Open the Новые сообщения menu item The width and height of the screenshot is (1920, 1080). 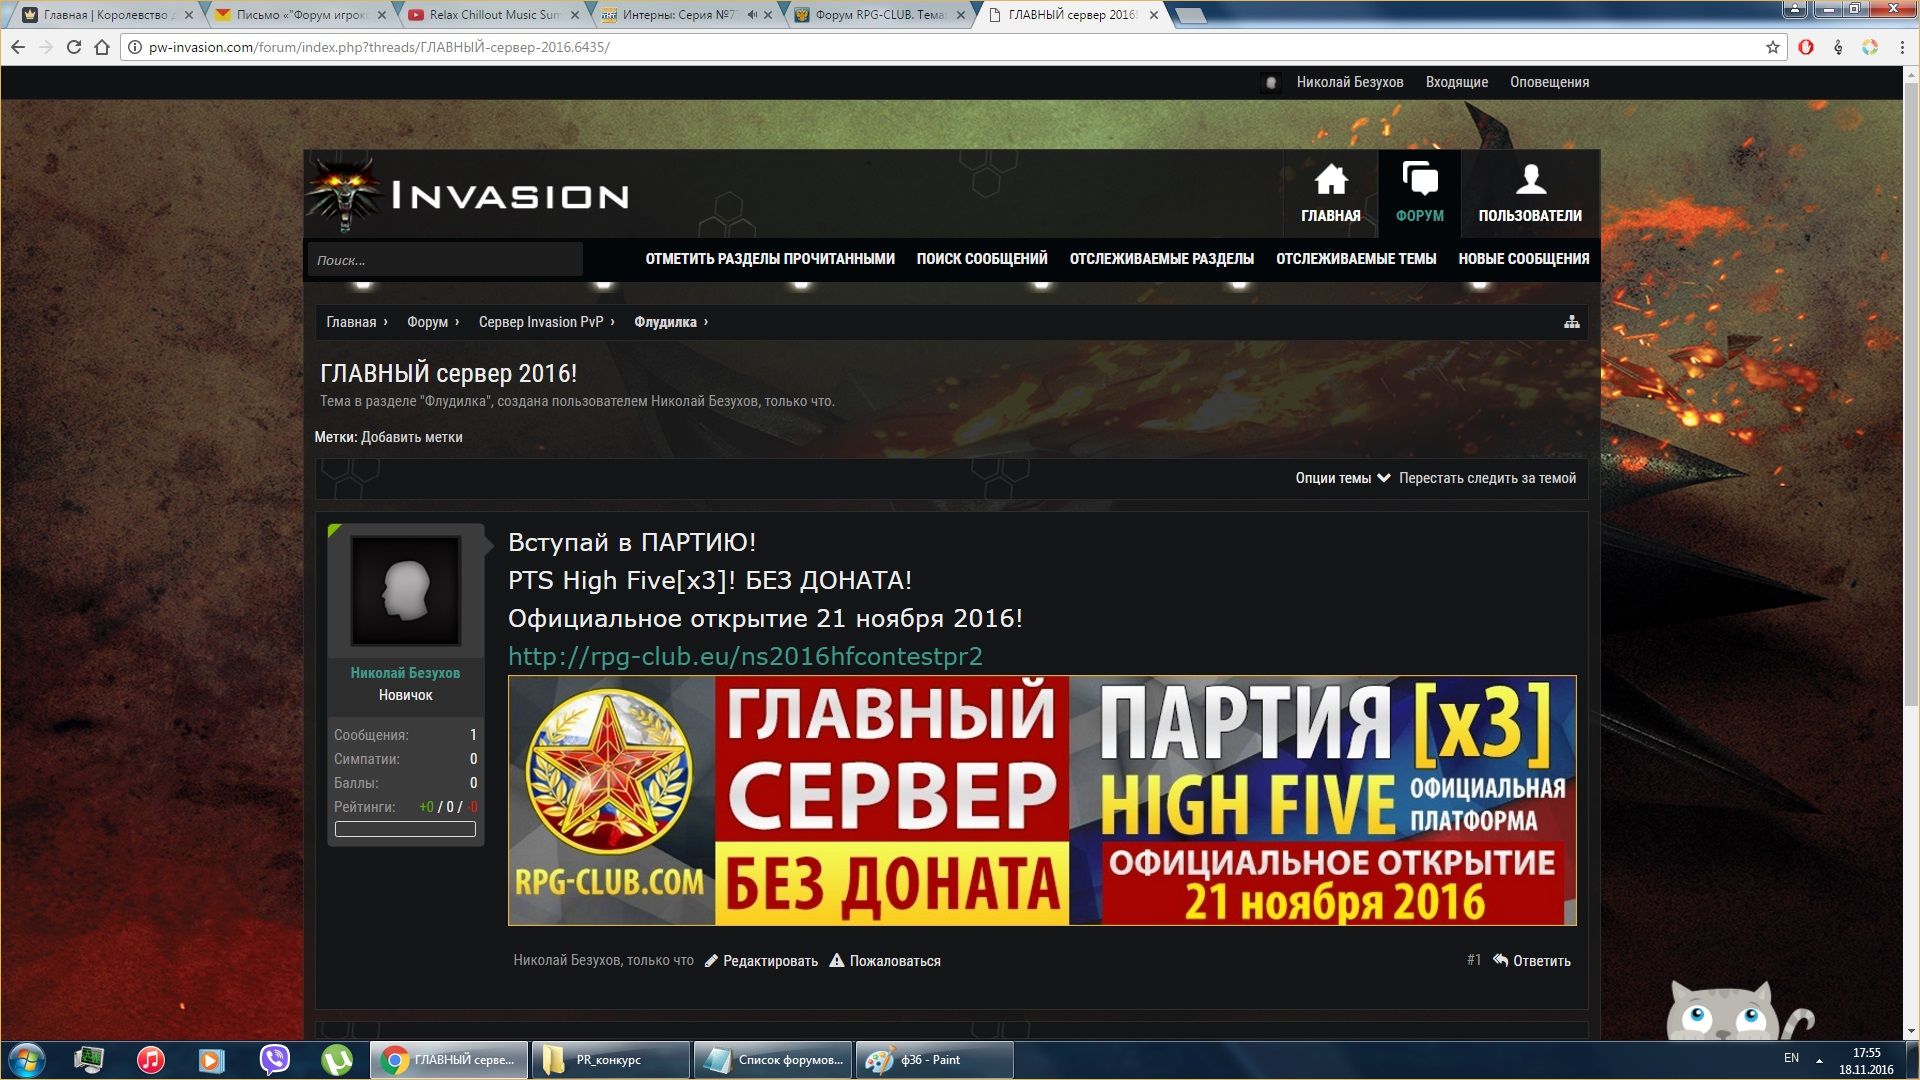pyautogui.click(x=1523, y=259)
